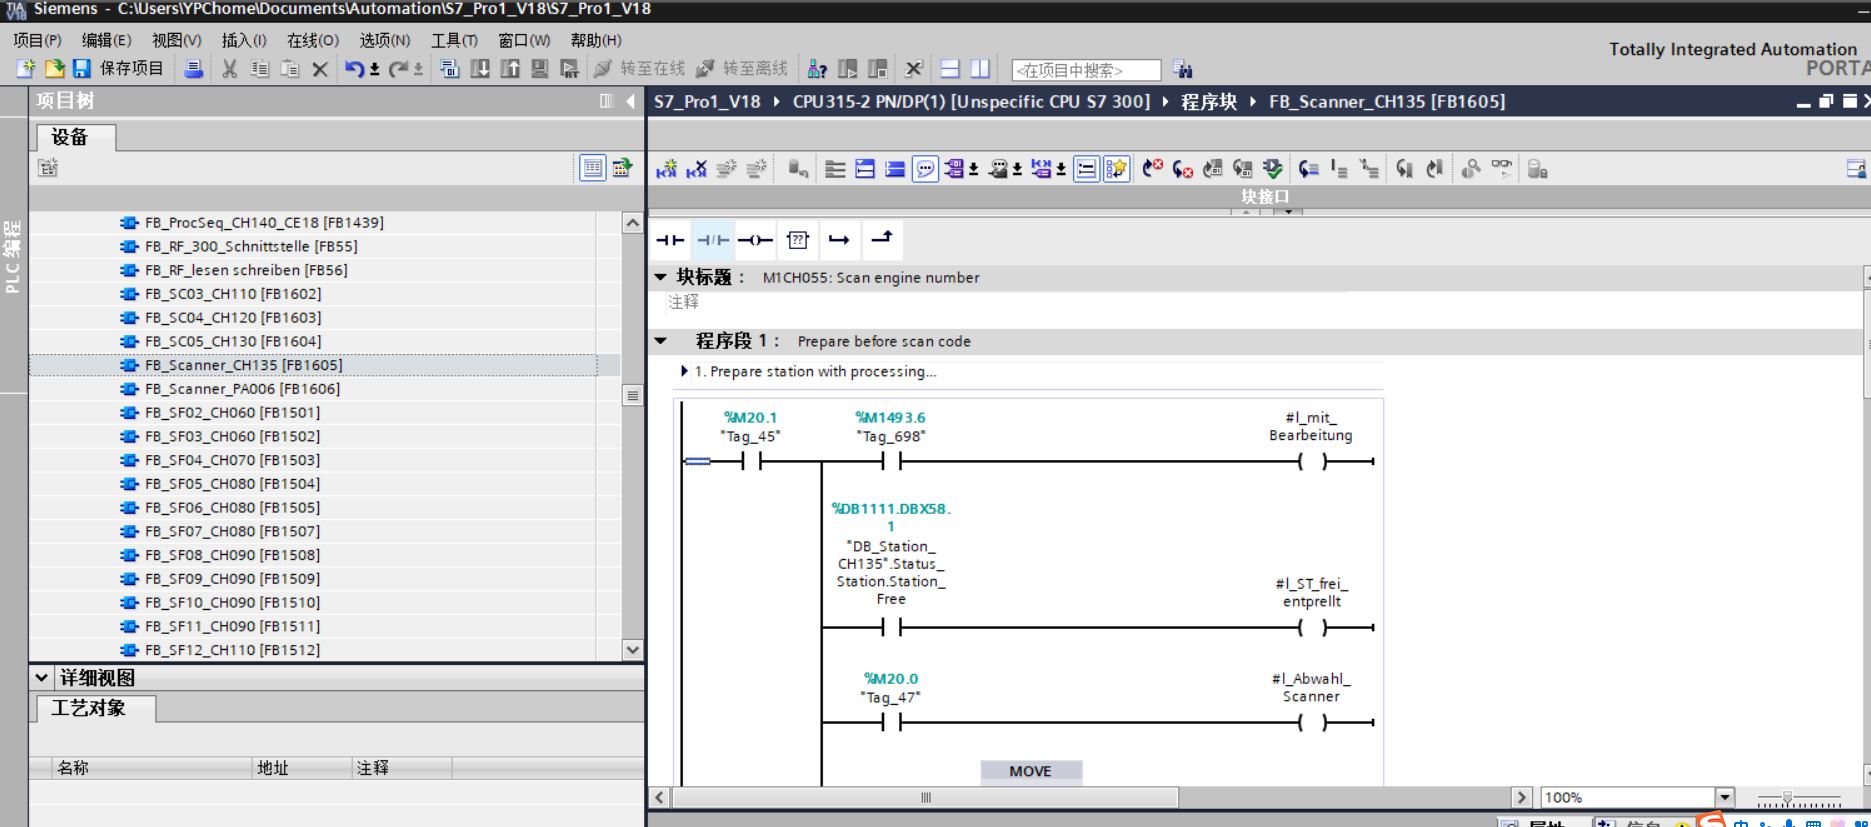Expand the '1. Prepare station with processing' comment
The image size is (1871, 827).
point(684,371)
